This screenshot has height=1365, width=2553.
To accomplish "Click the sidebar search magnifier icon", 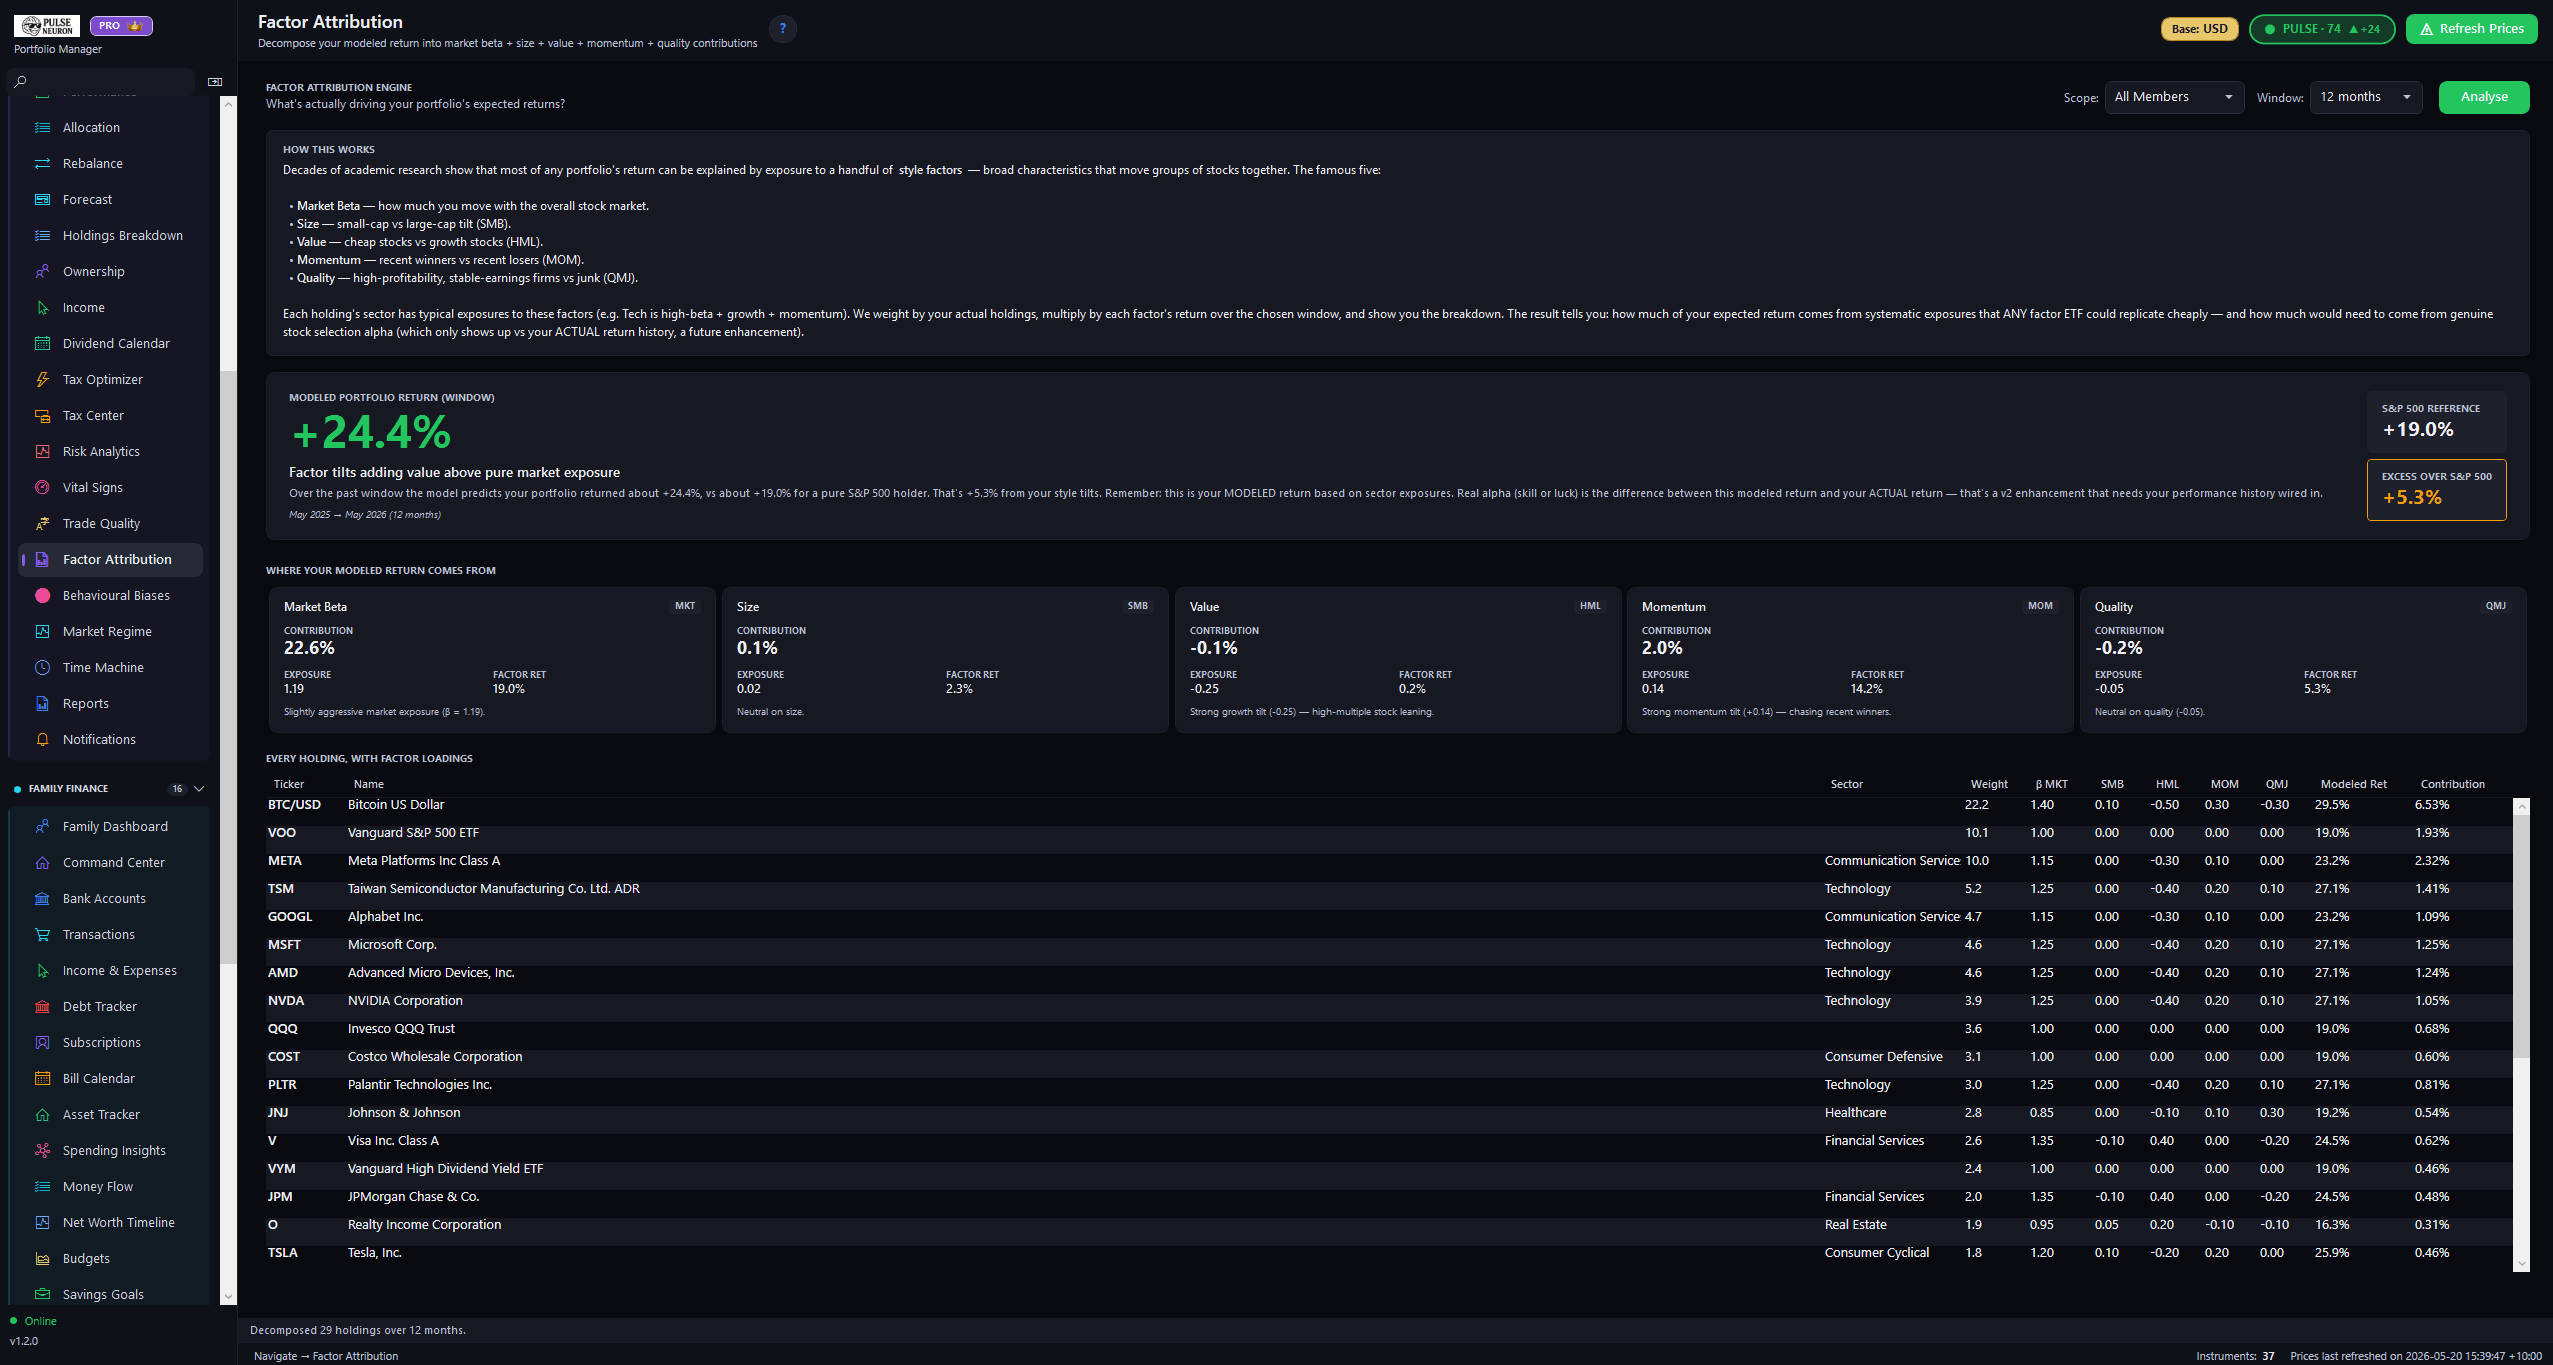I will coord(20,82).
